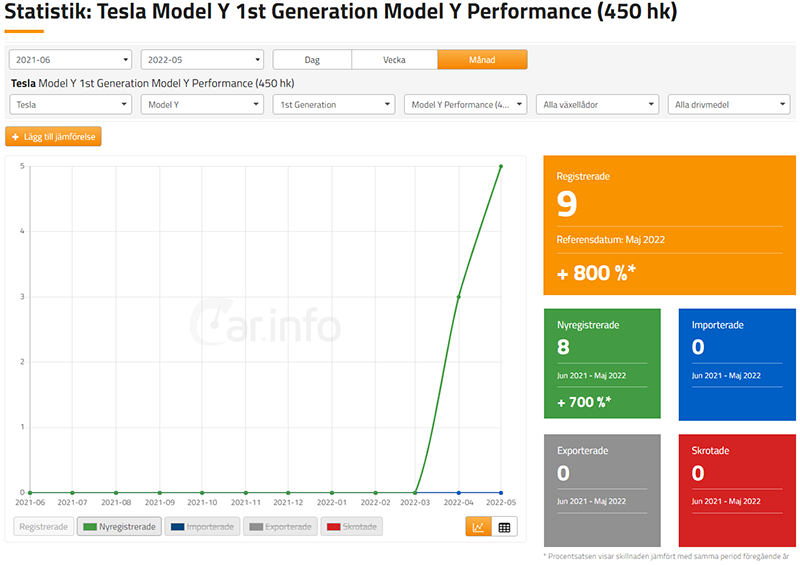
Task: Click the green Nyregistrerade color swatch
Action: [90, 527]
